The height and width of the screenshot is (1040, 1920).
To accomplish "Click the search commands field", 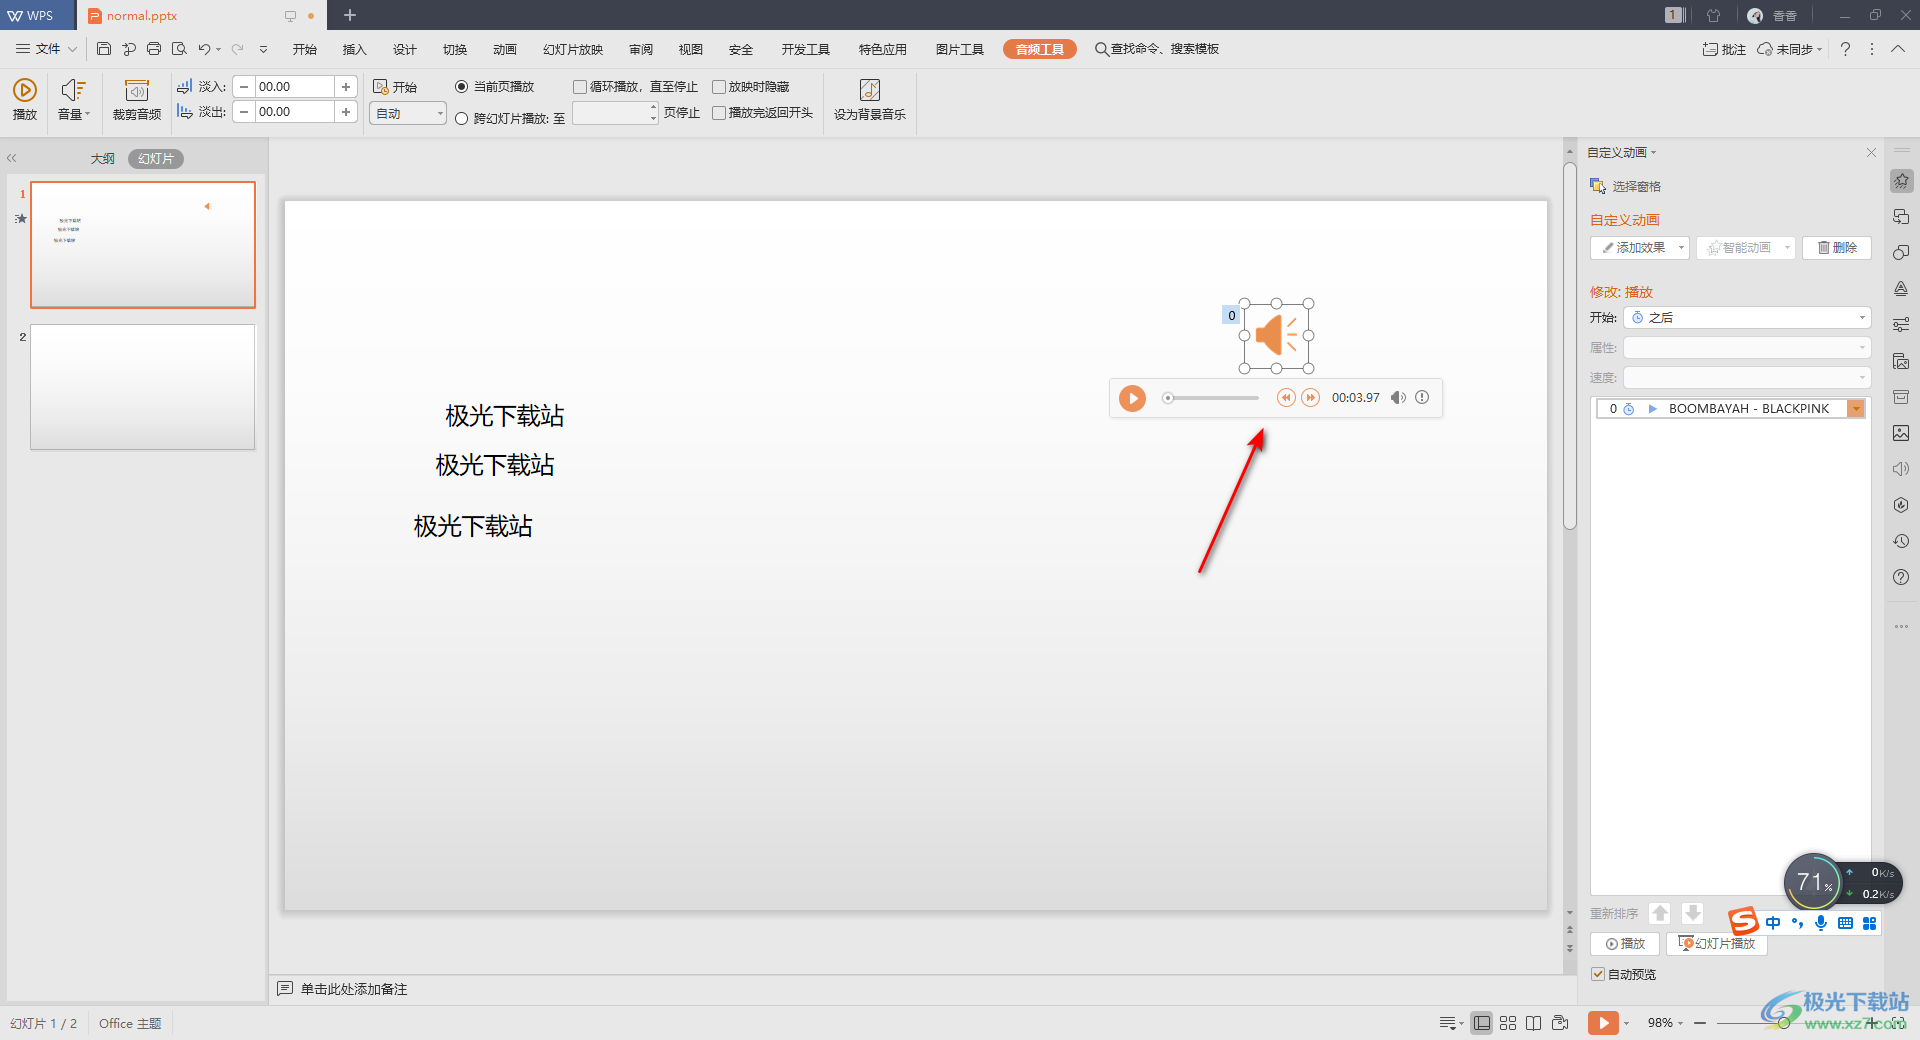I will [x=1157, y=49].
